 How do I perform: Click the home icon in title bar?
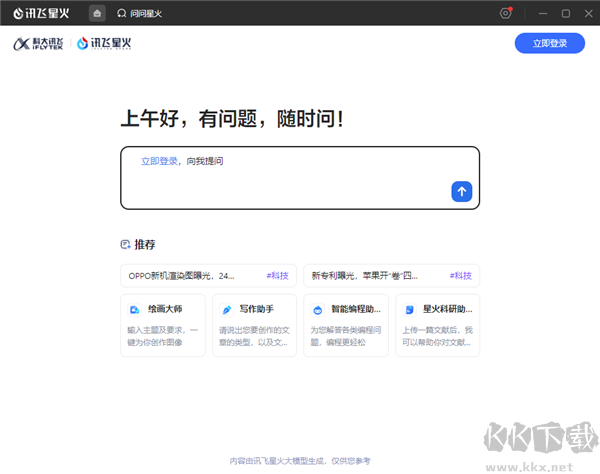pyautogui.click(x=97, y=13)
